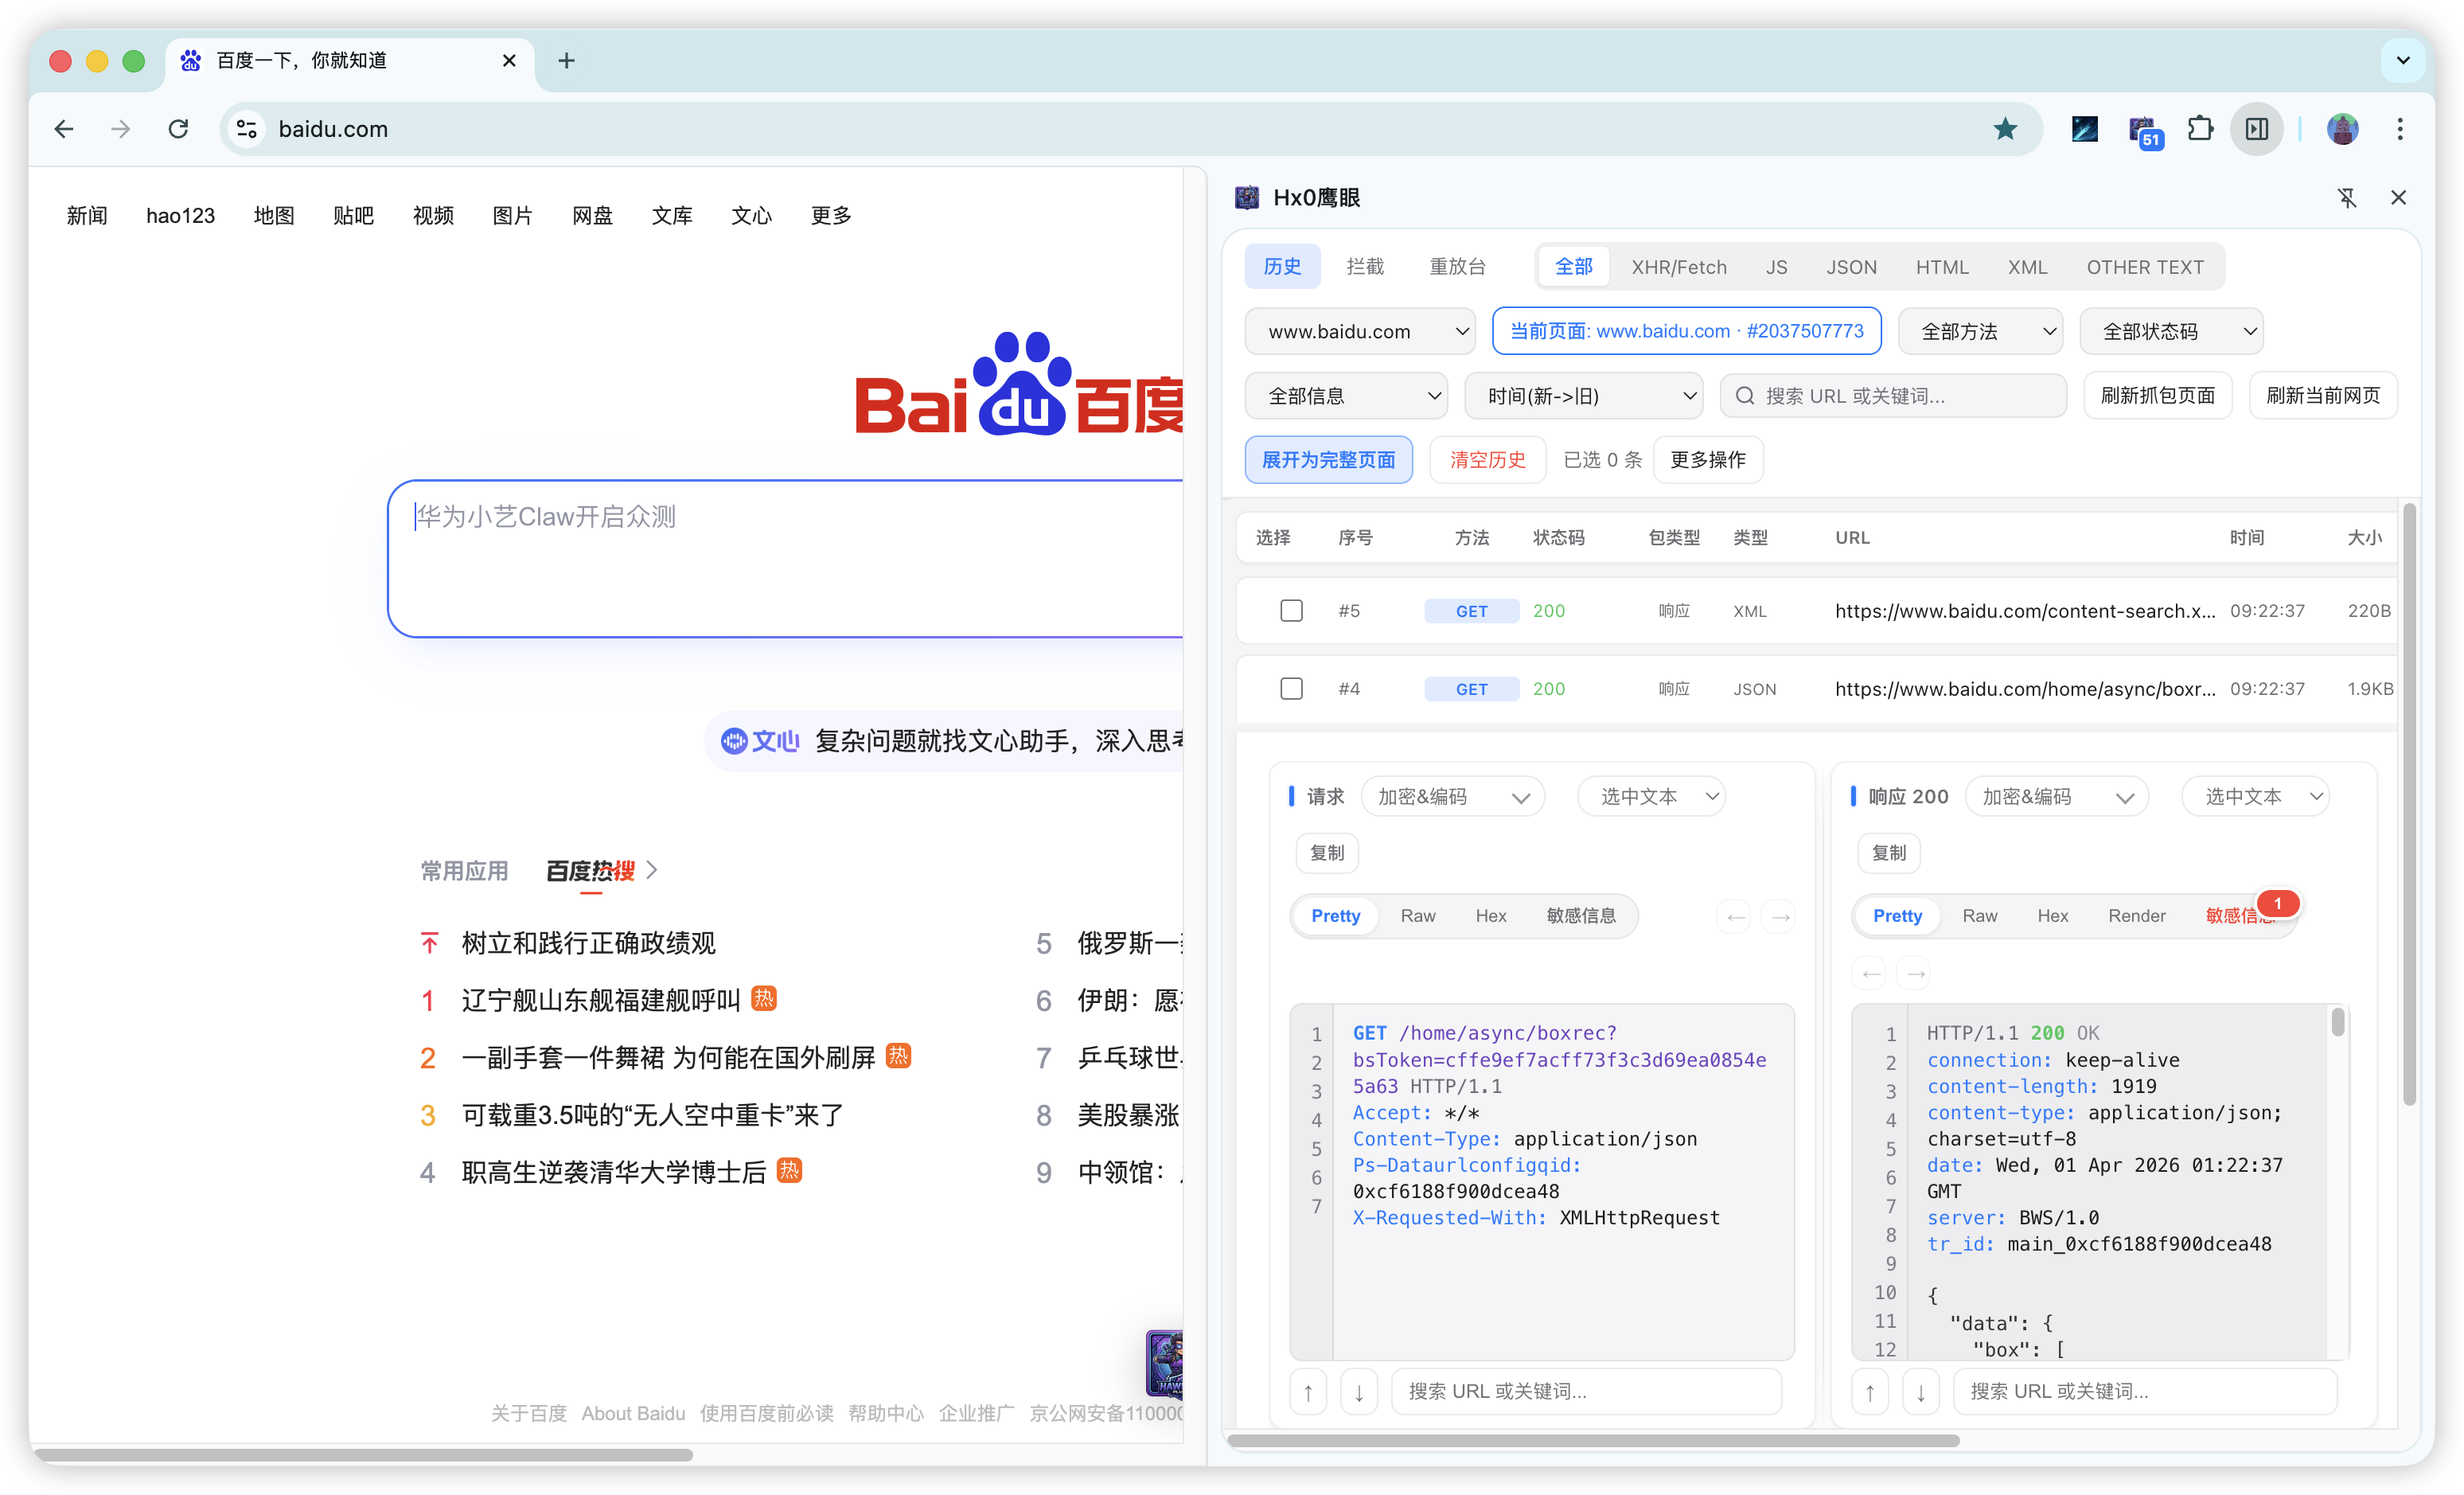Go back with the browser back arrow
2464x1495 pixels.
point(64,129)
